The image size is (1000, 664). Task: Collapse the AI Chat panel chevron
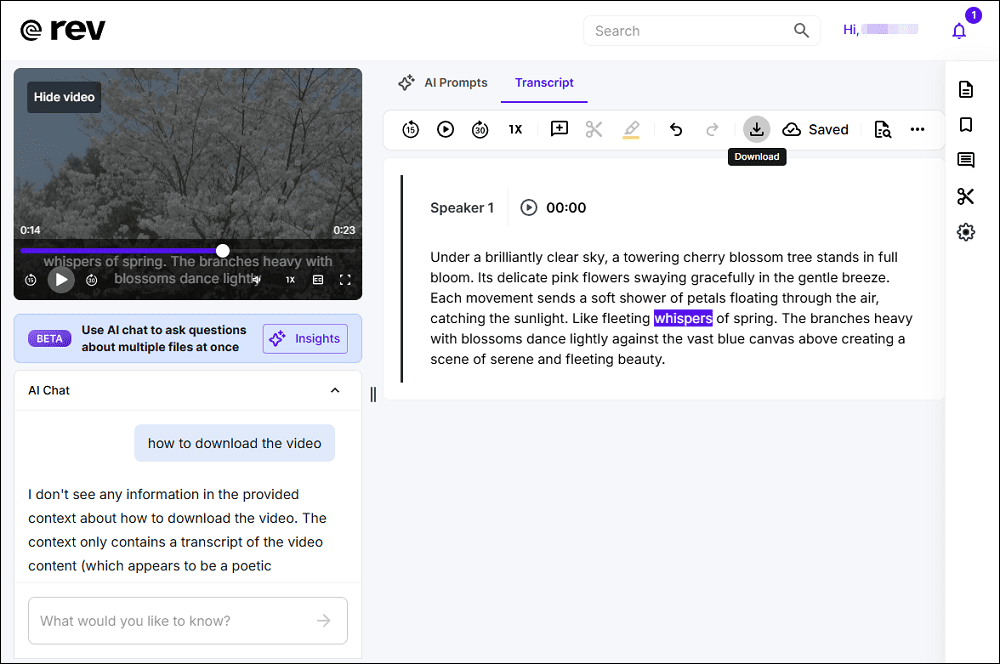click(335, 390)
